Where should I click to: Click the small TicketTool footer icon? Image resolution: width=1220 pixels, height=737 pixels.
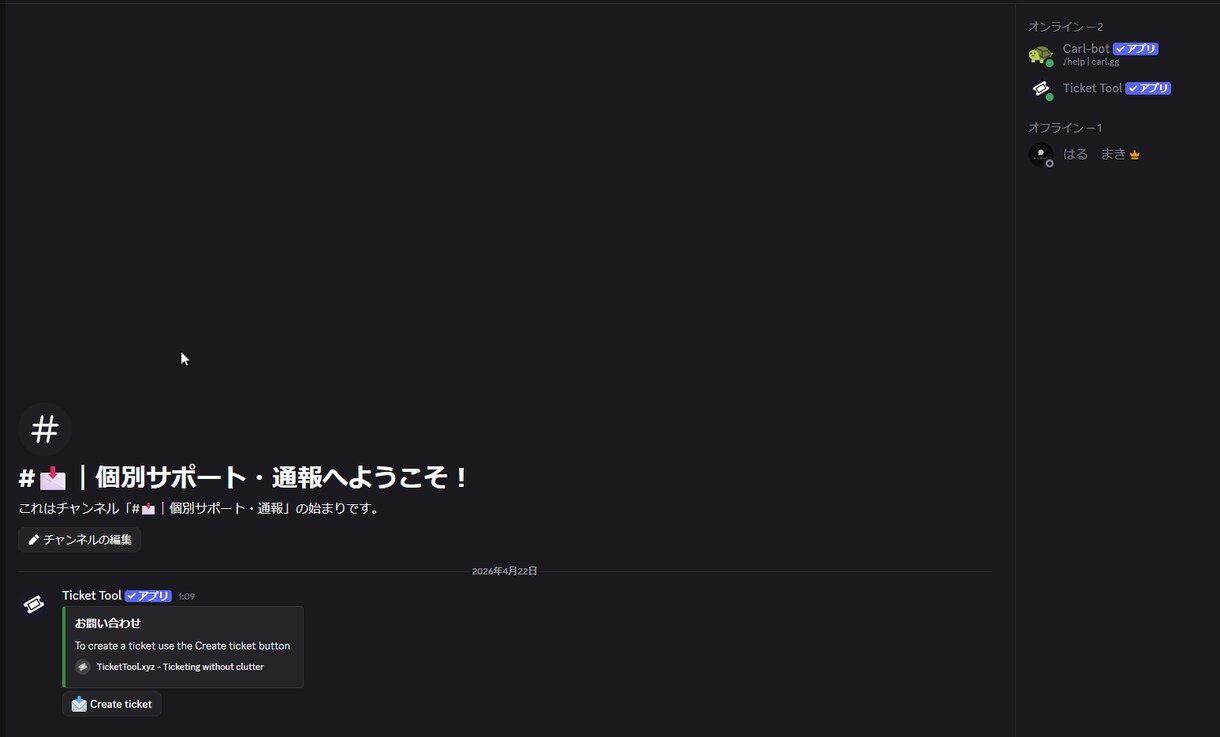click(83, 667)
